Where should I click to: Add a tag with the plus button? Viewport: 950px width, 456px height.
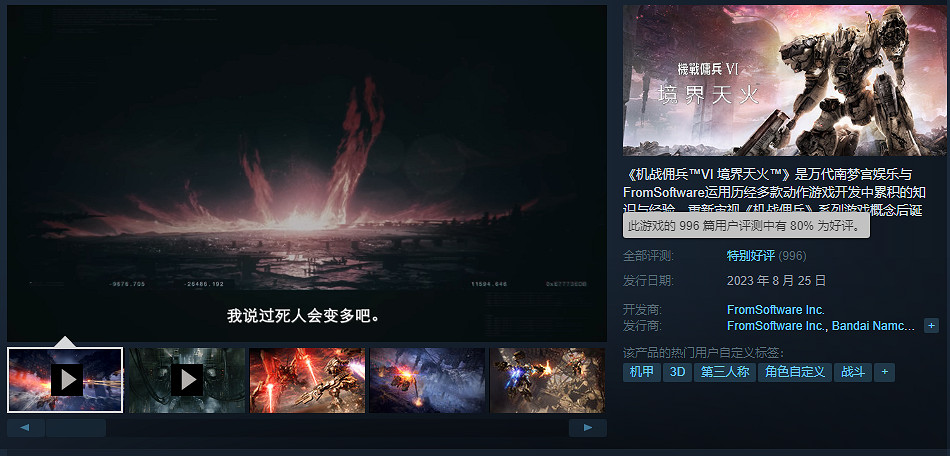(x=885, y=372)
